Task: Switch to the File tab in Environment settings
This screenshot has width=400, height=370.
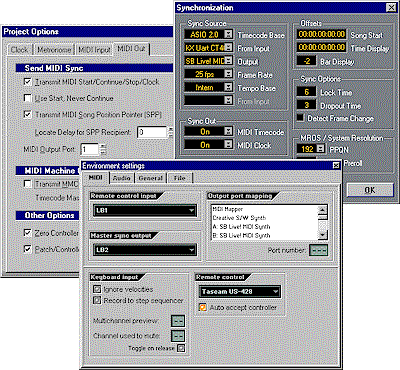Action: 180,178
